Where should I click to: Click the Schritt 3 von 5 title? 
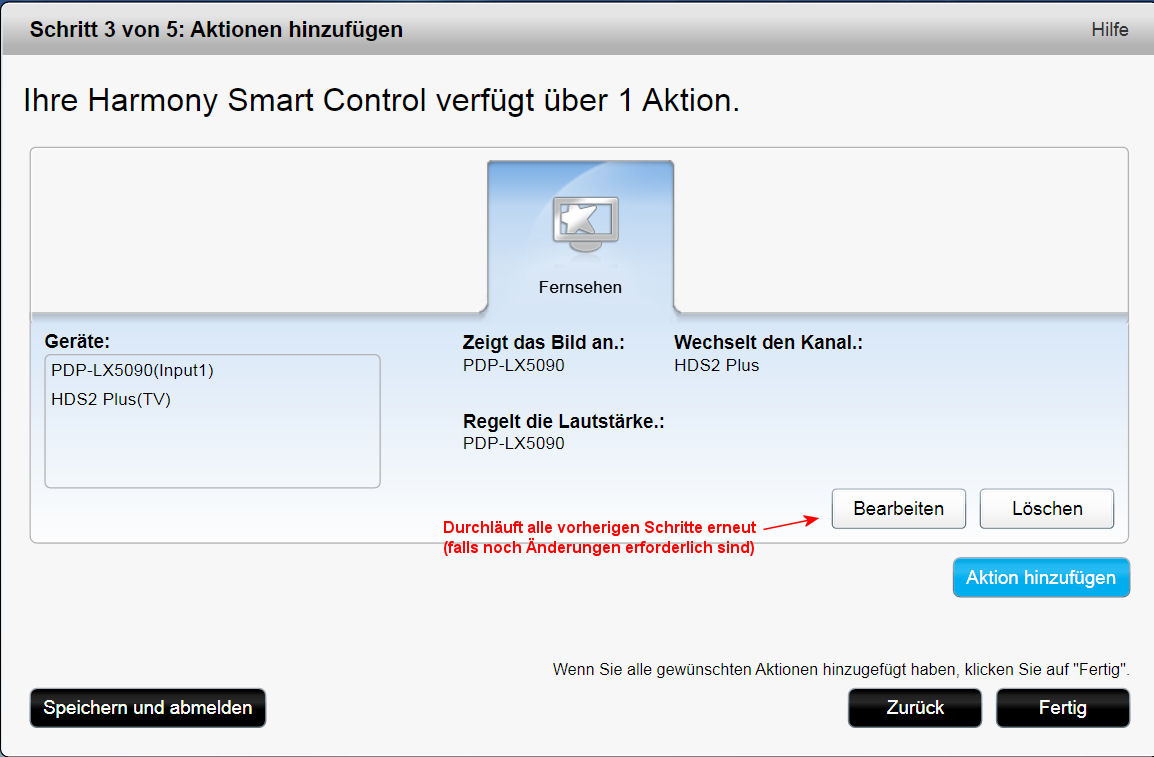[216, 30]
